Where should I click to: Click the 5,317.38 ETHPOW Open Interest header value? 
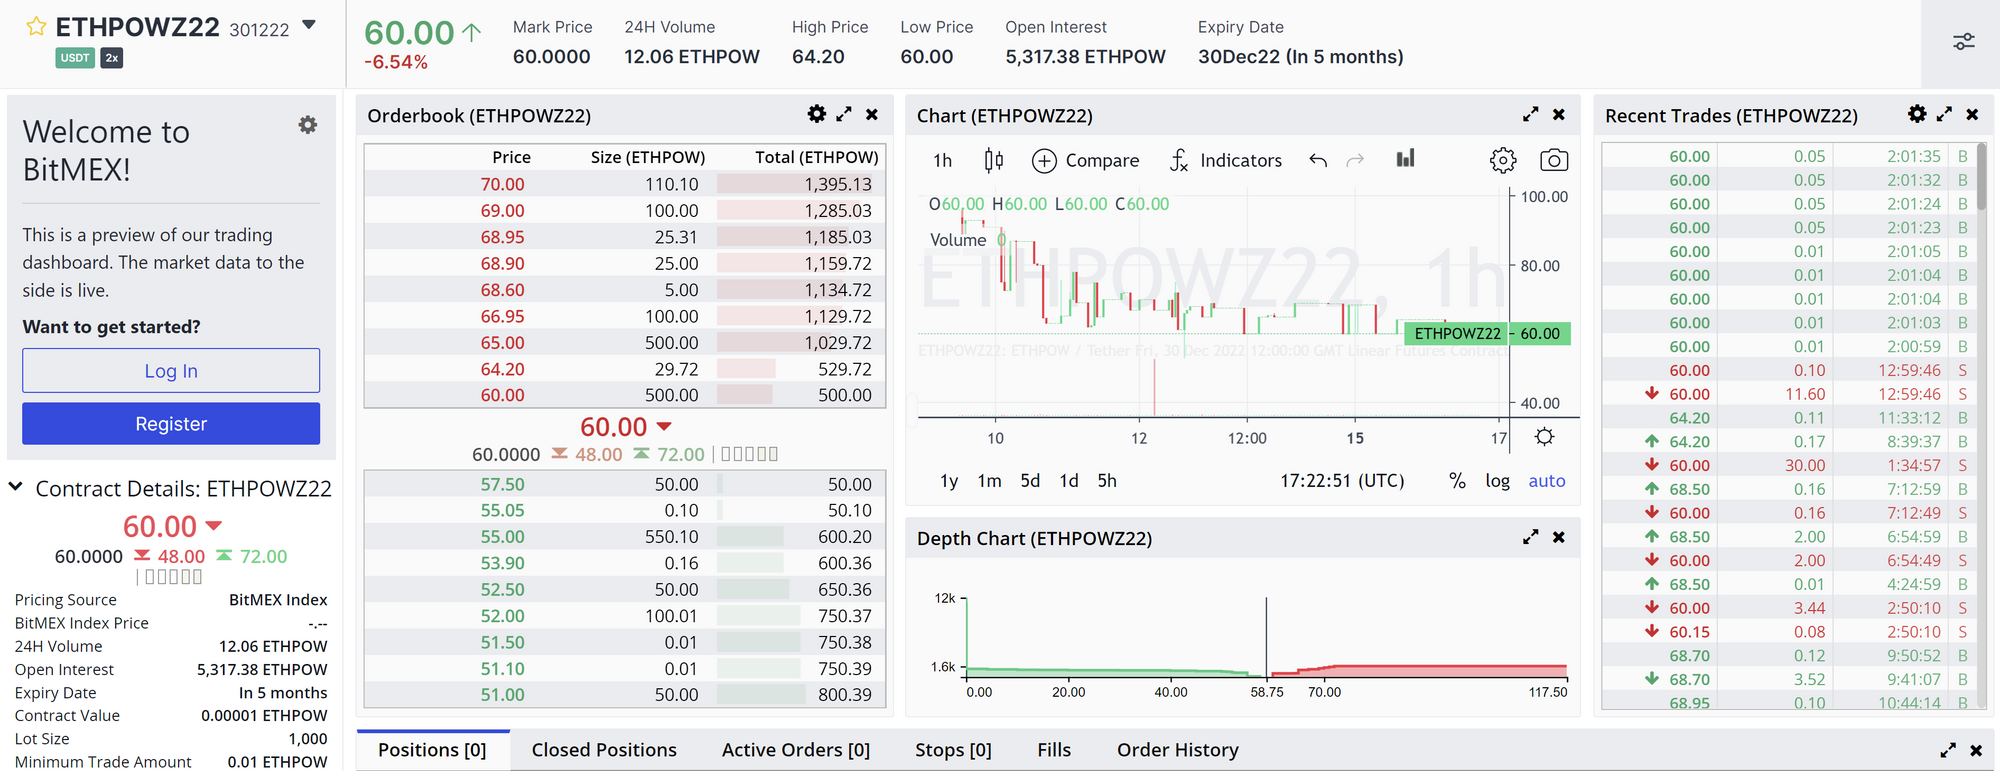coord(1085,57)
